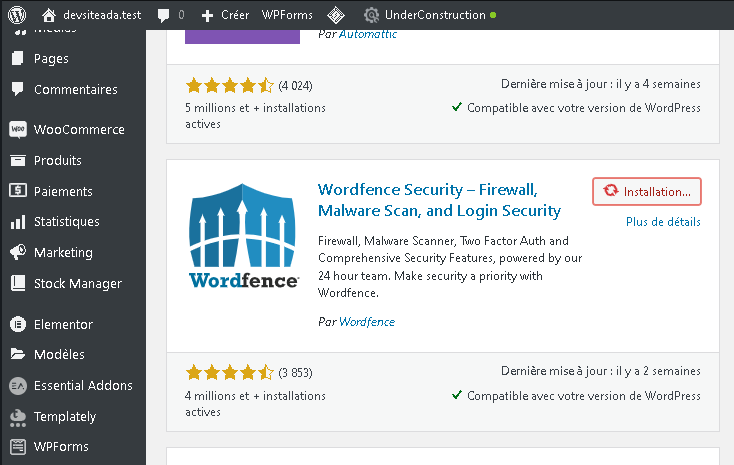Open the Pages sidebar menu
This screenshot has height=465, width=734.
pos(51,59)
